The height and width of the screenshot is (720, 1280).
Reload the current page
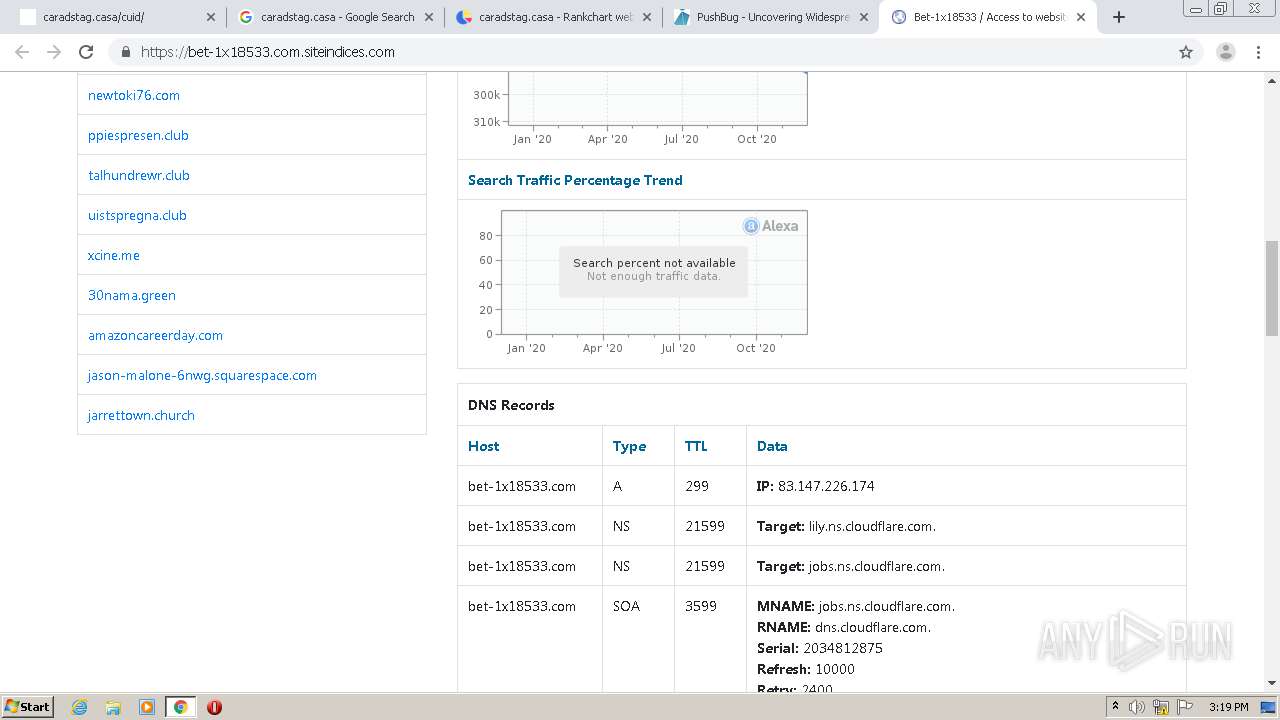coord(86,52)
